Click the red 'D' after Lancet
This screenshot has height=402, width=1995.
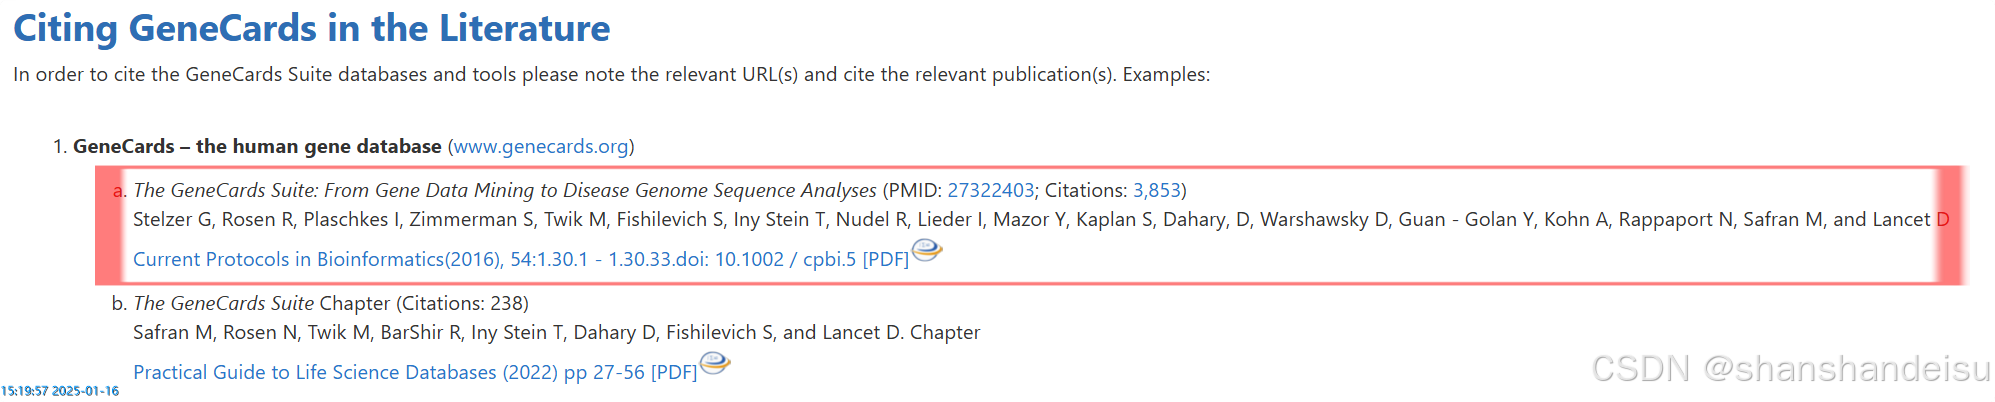1943,219
